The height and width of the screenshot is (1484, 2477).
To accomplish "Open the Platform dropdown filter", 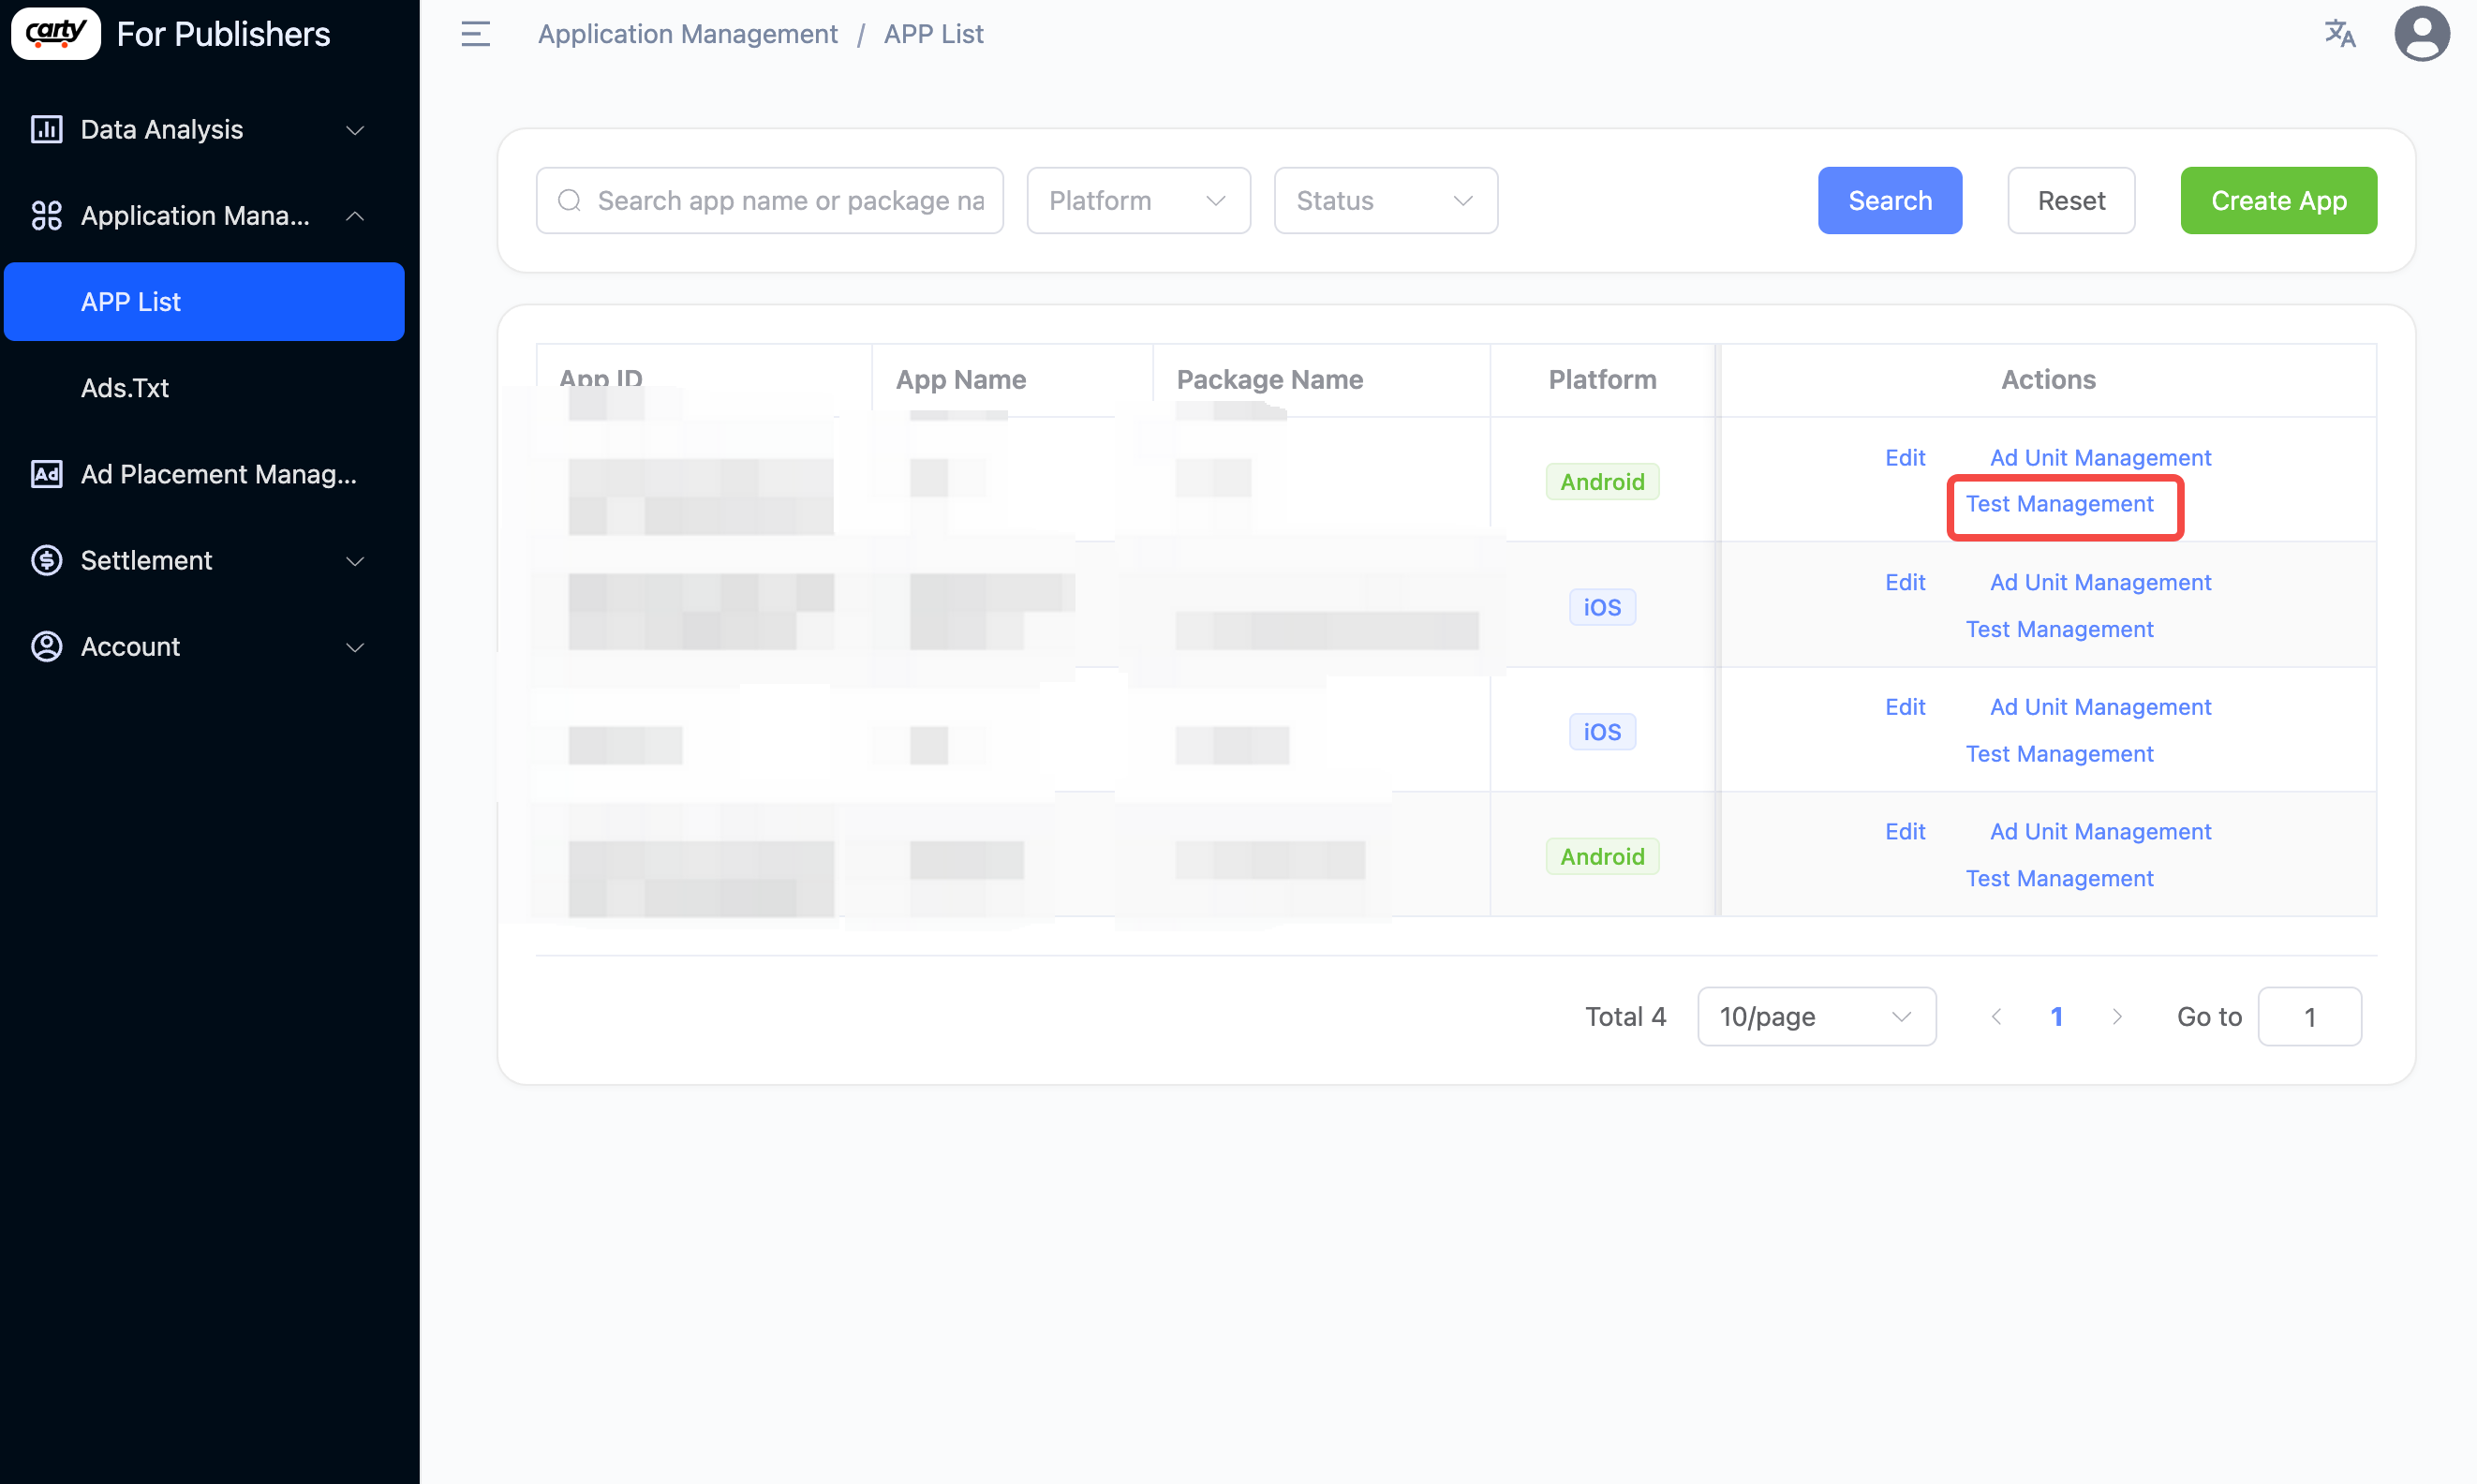I will 1138,201.
